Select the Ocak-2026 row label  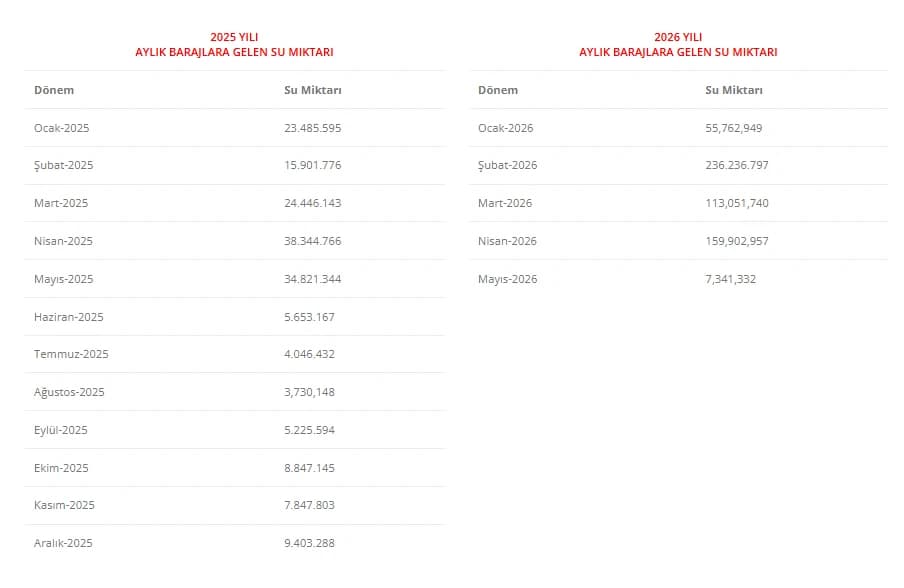(x=506, y=128)
